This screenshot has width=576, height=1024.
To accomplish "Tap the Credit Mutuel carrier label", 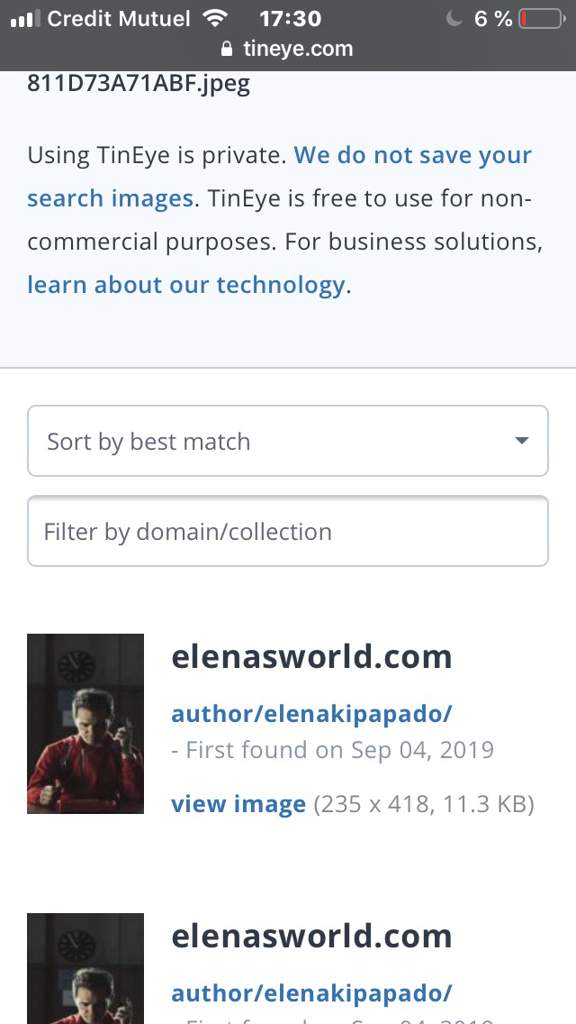I will [119, 18].
